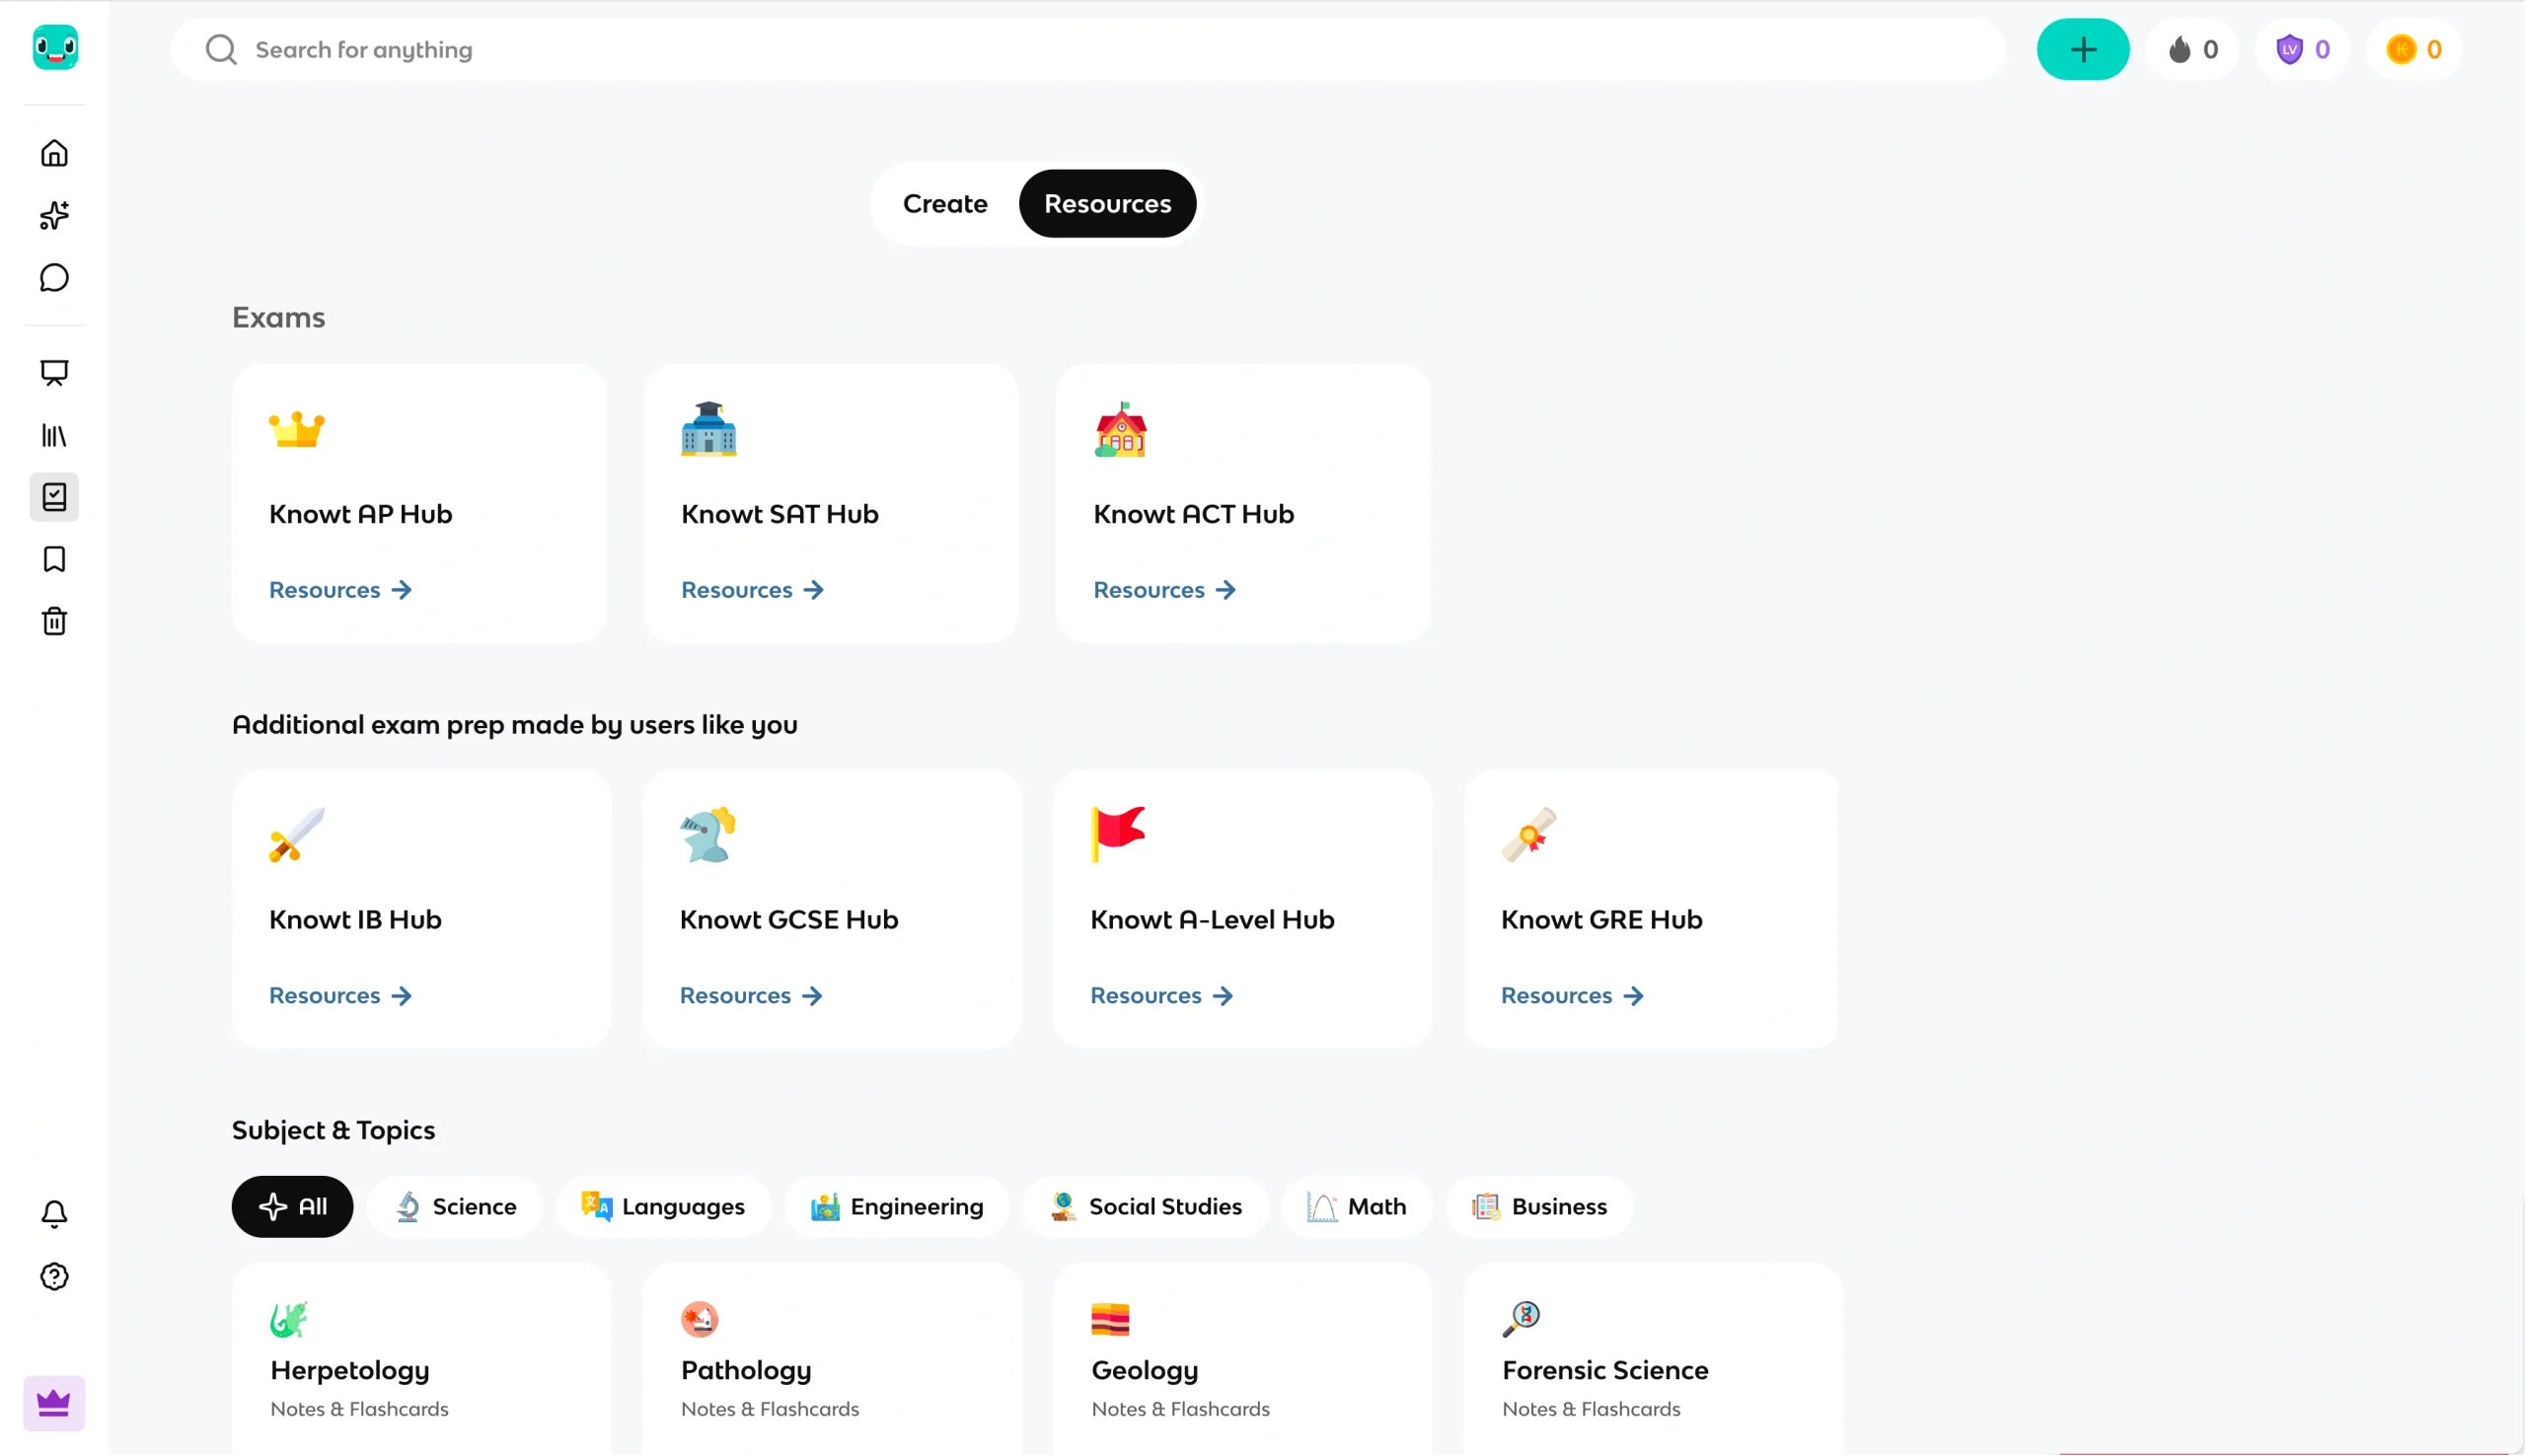Click the GCSE Hub knight helmet icon
The image size is (2526, 1456).
(x=708, y=835)
